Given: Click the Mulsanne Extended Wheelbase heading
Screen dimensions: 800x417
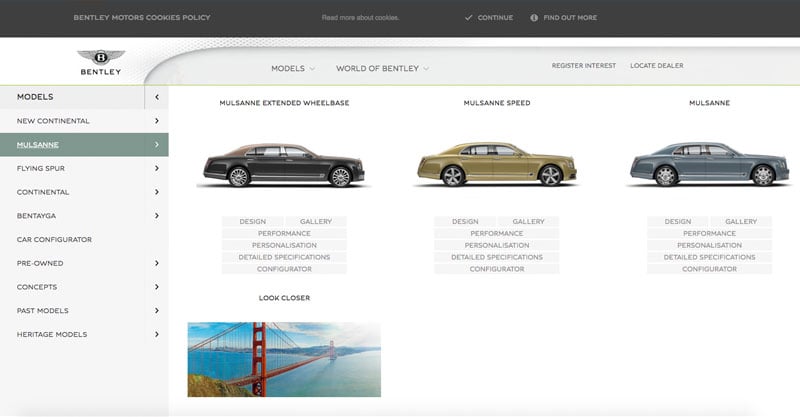Looking at the screenshot, I should pos(284,103).
